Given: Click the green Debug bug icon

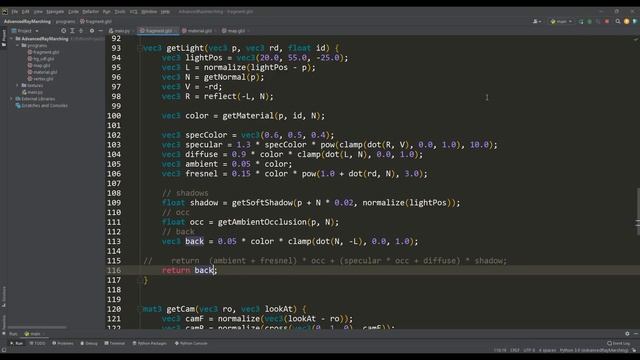Looking at the screenshot, I should coord(589,21).
